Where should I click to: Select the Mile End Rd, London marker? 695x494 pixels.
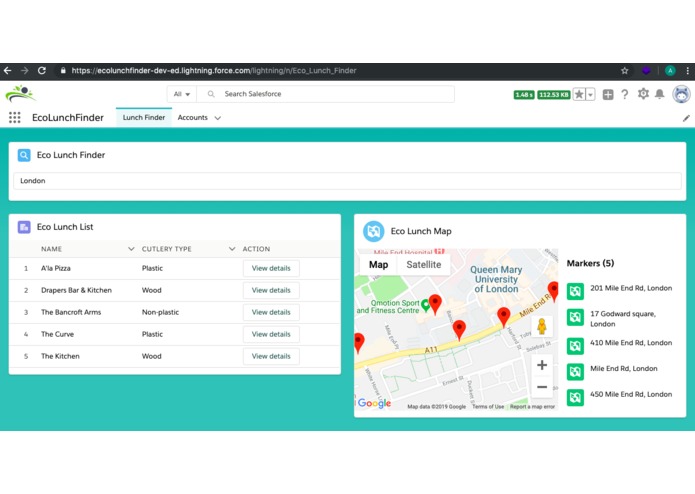tap(620, 371)
